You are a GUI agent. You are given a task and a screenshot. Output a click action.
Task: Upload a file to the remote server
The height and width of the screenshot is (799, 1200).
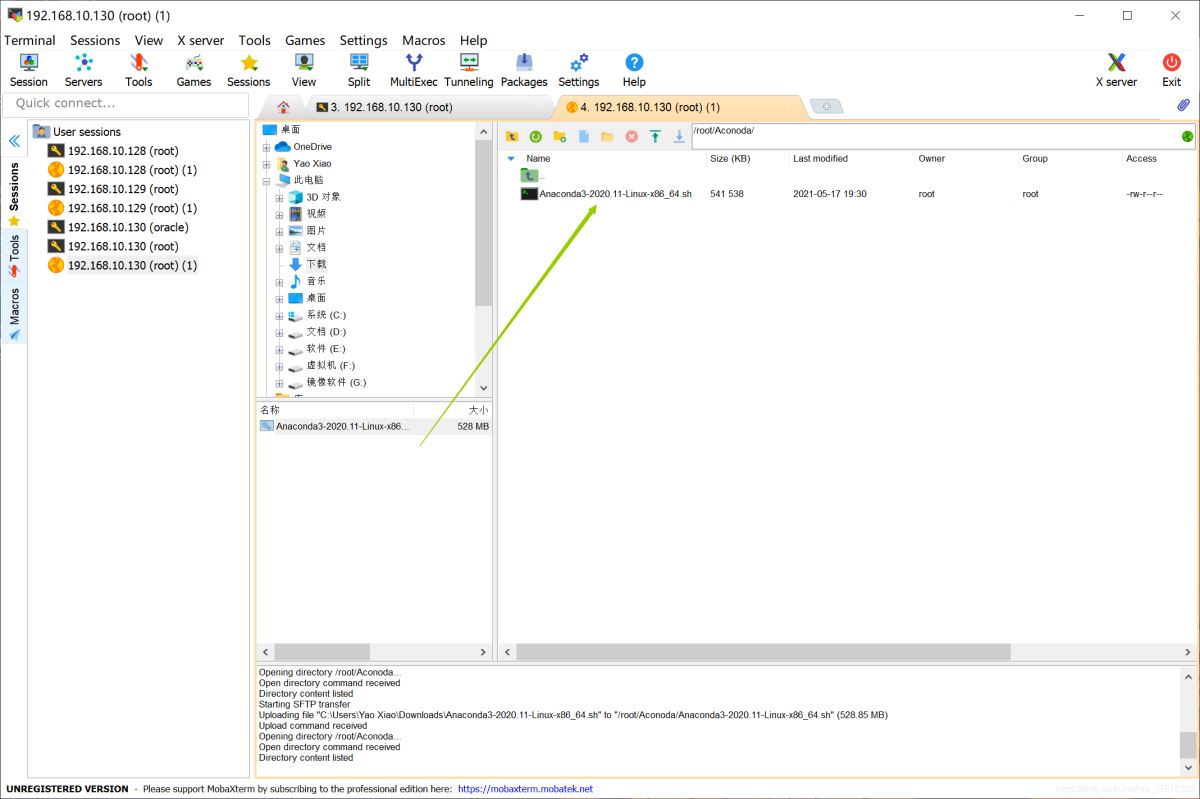pos(655,135)
